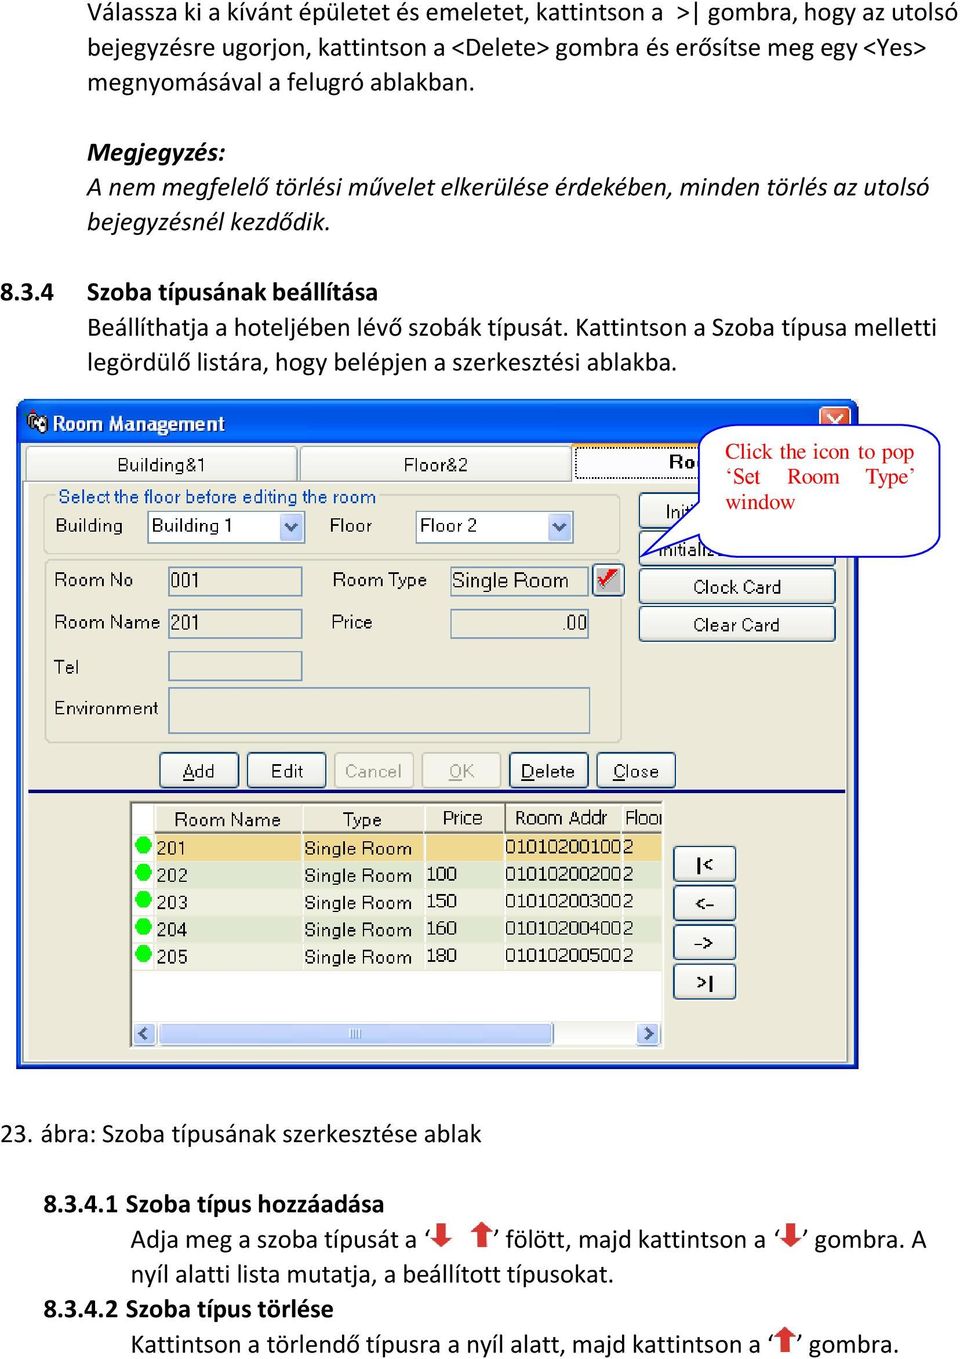Sort by Price column header
Image resolution: width=960 pixels, height=1359 pixels.
(463, 818)
